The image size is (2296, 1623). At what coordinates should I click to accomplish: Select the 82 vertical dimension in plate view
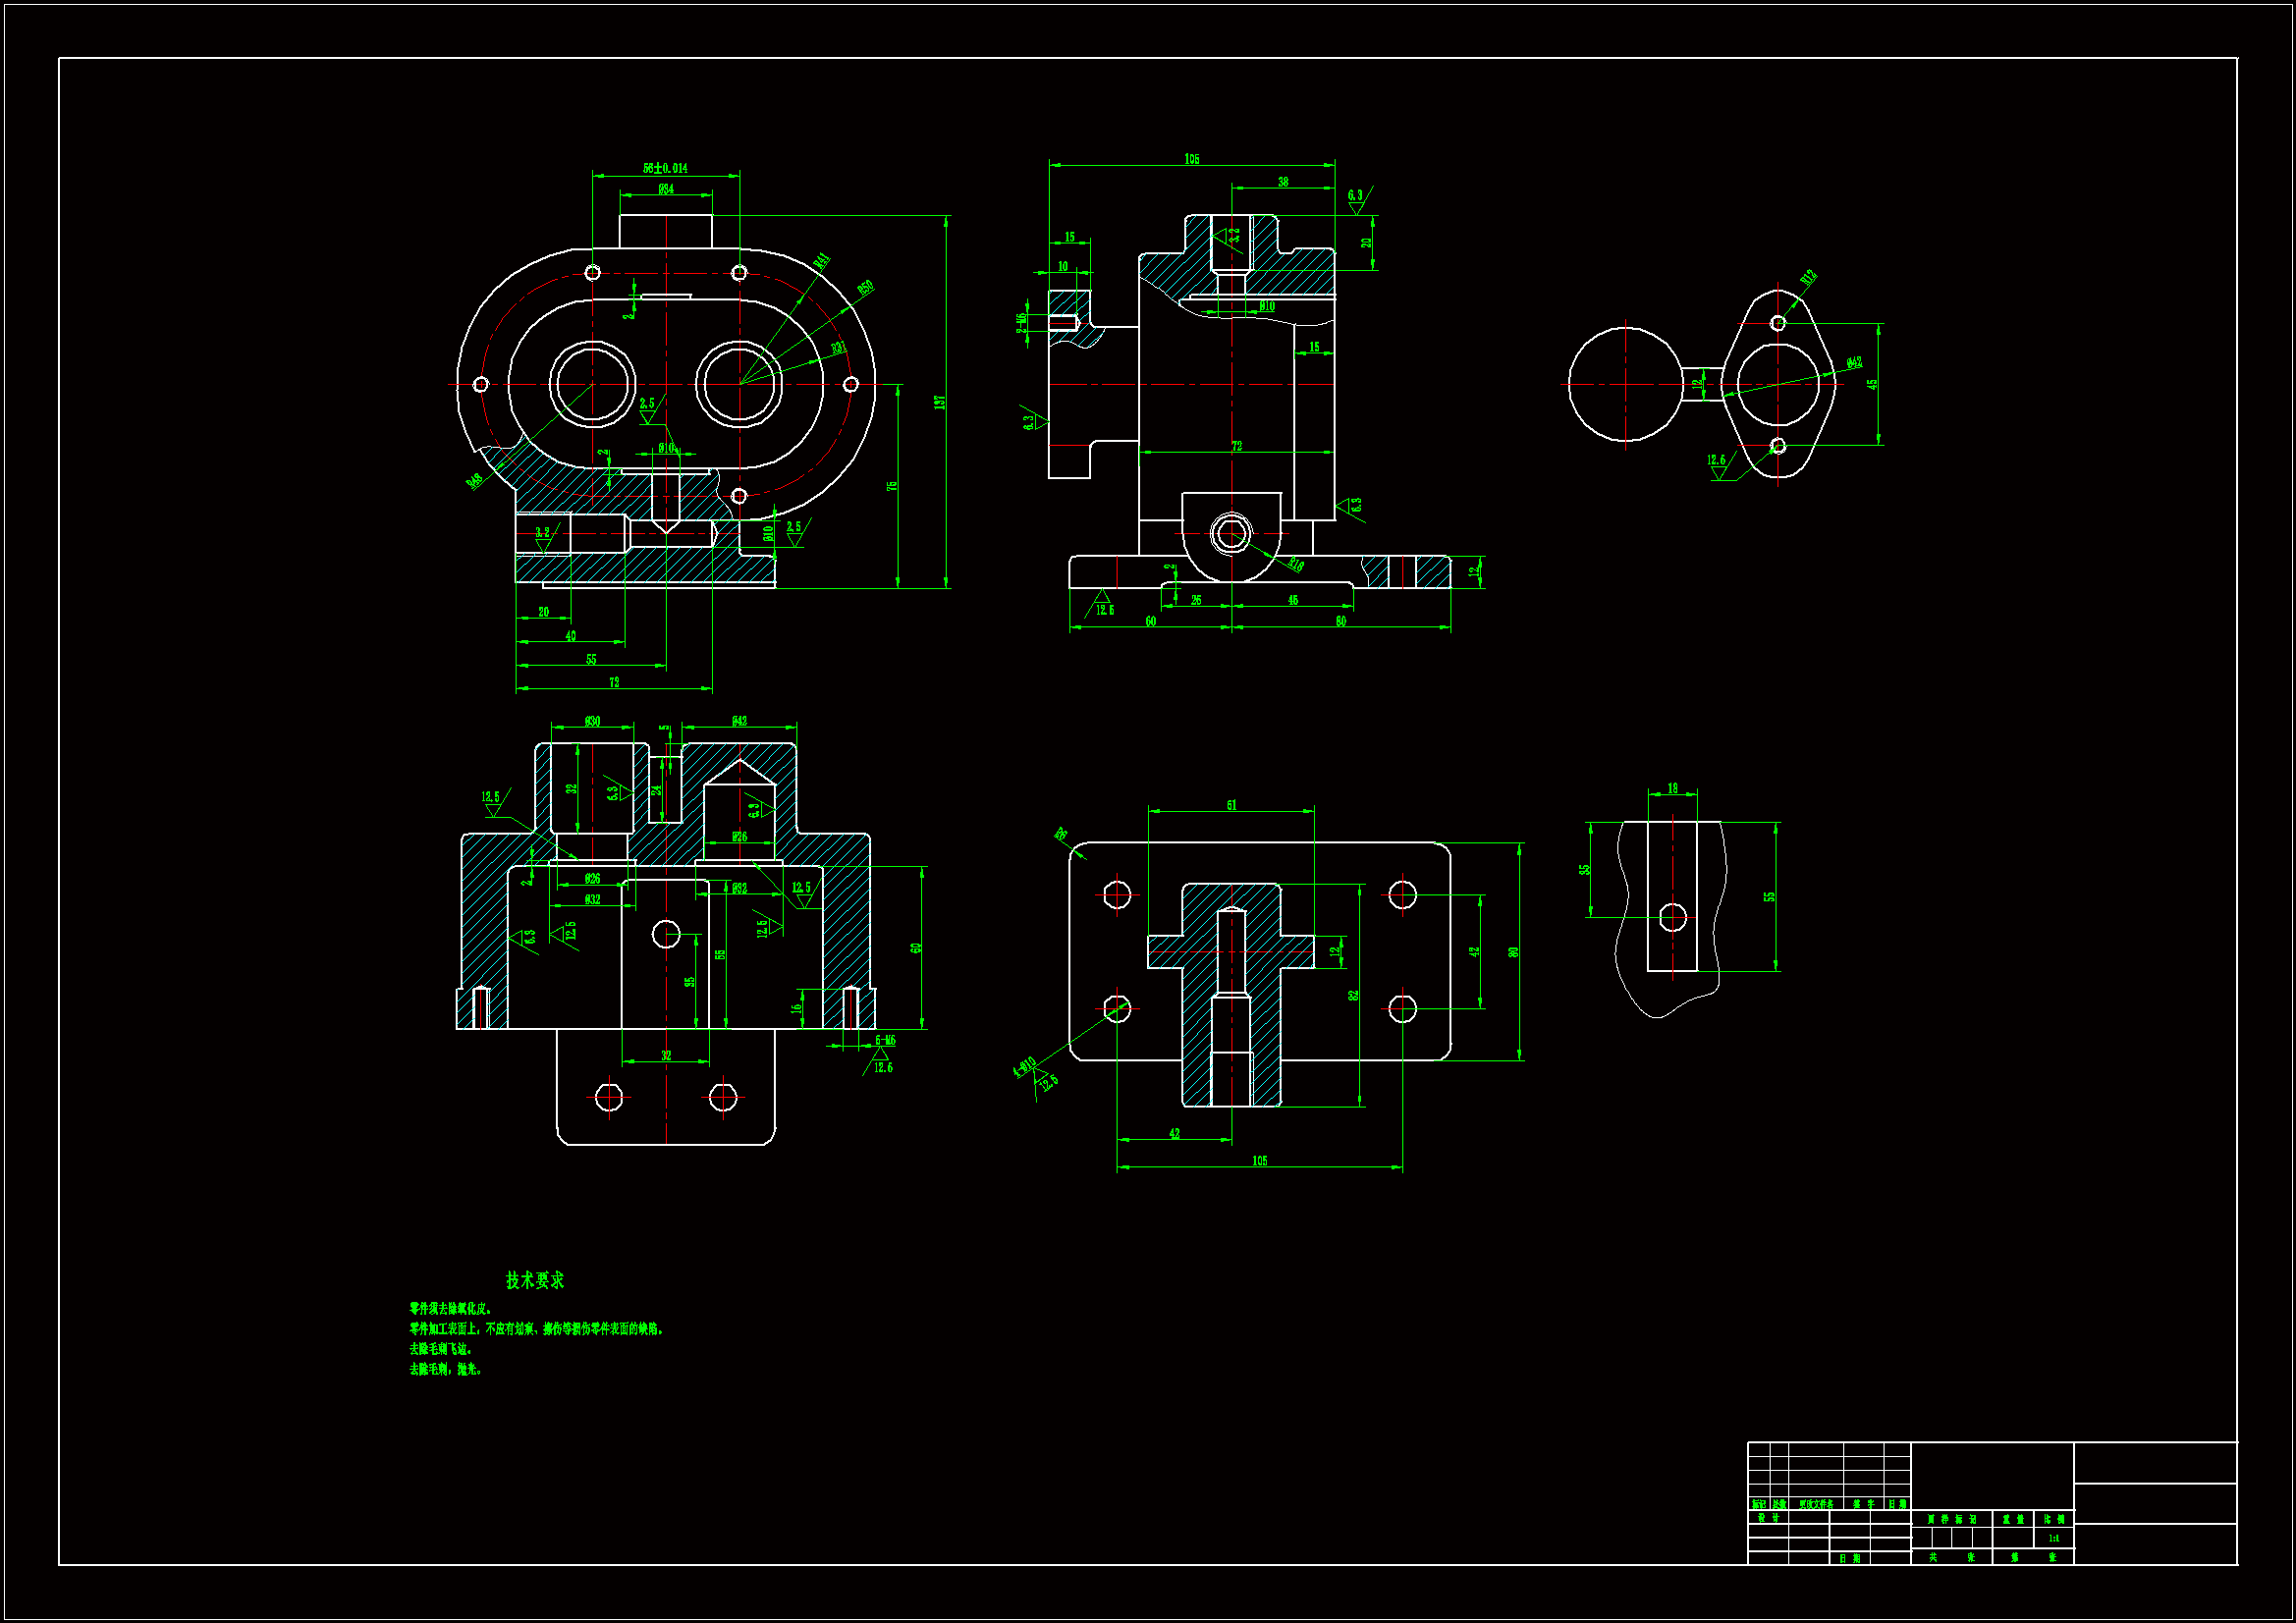(x=1353, y=996)
